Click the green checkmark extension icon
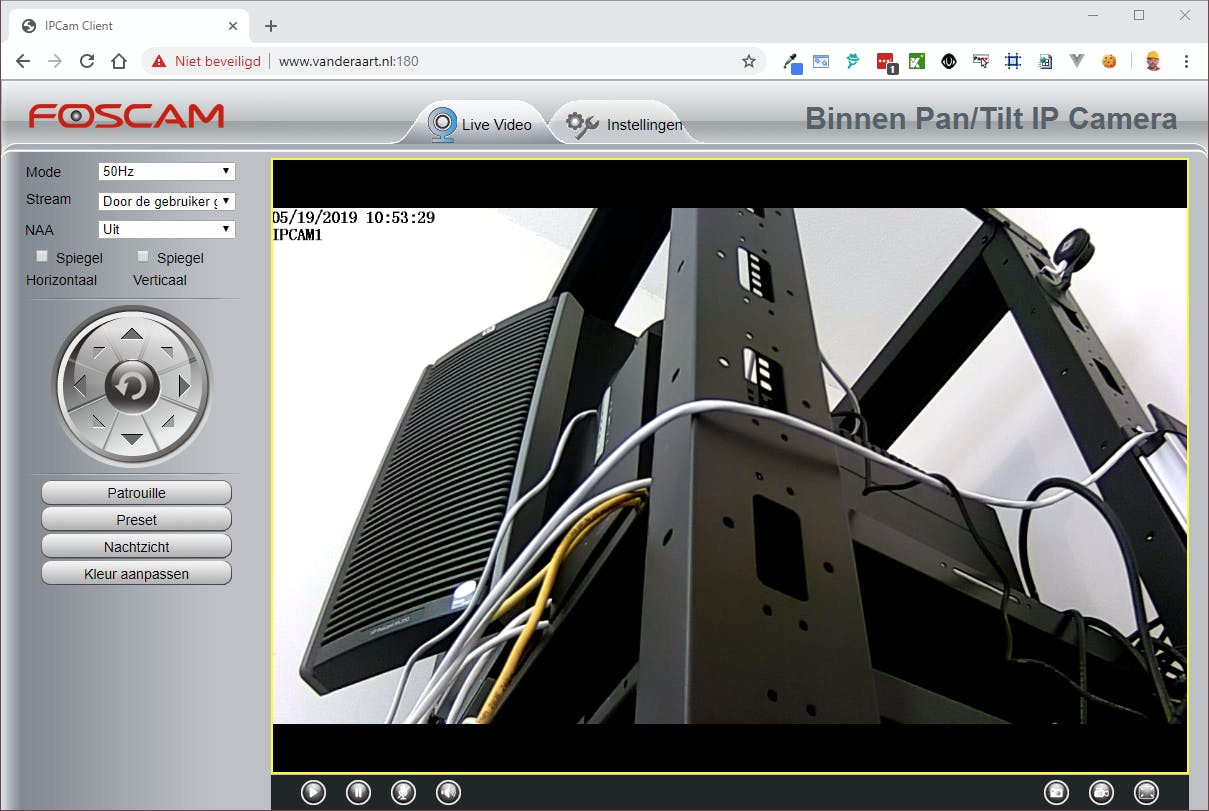This screenshot has width=1209, height=811. click(917, 61)
